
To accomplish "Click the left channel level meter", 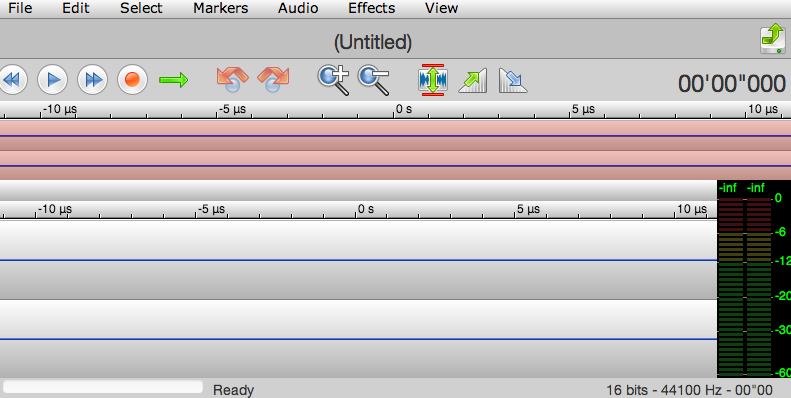I will [730, 287].
